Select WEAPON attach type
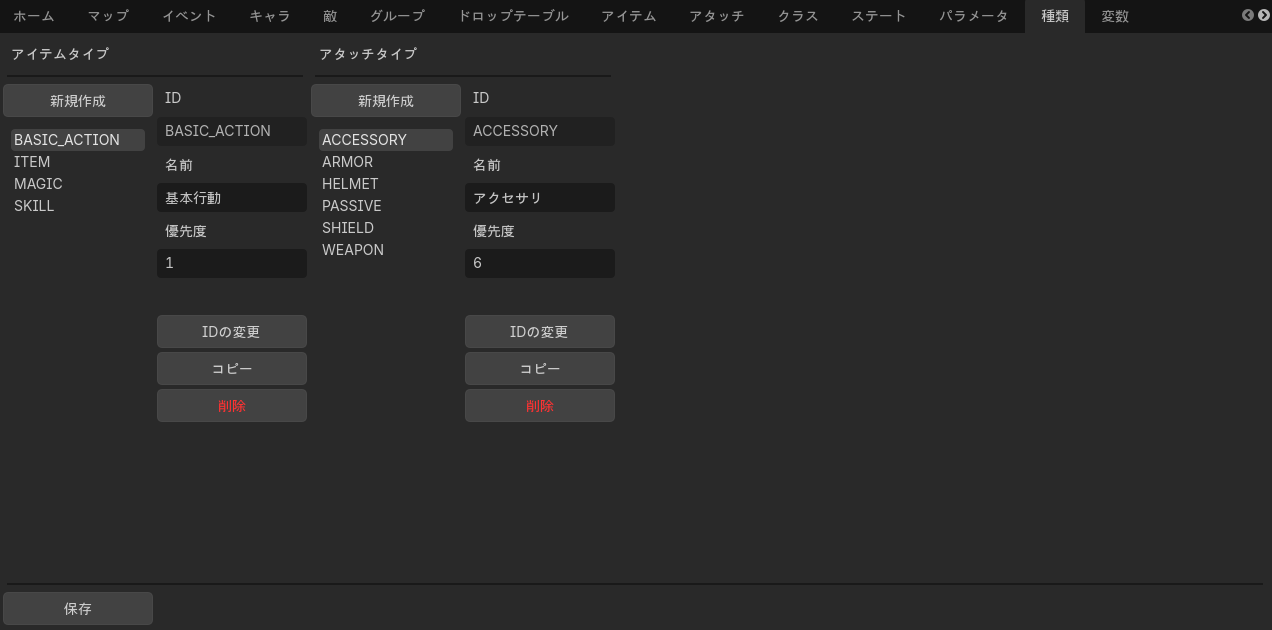 (x=386, y=250)
